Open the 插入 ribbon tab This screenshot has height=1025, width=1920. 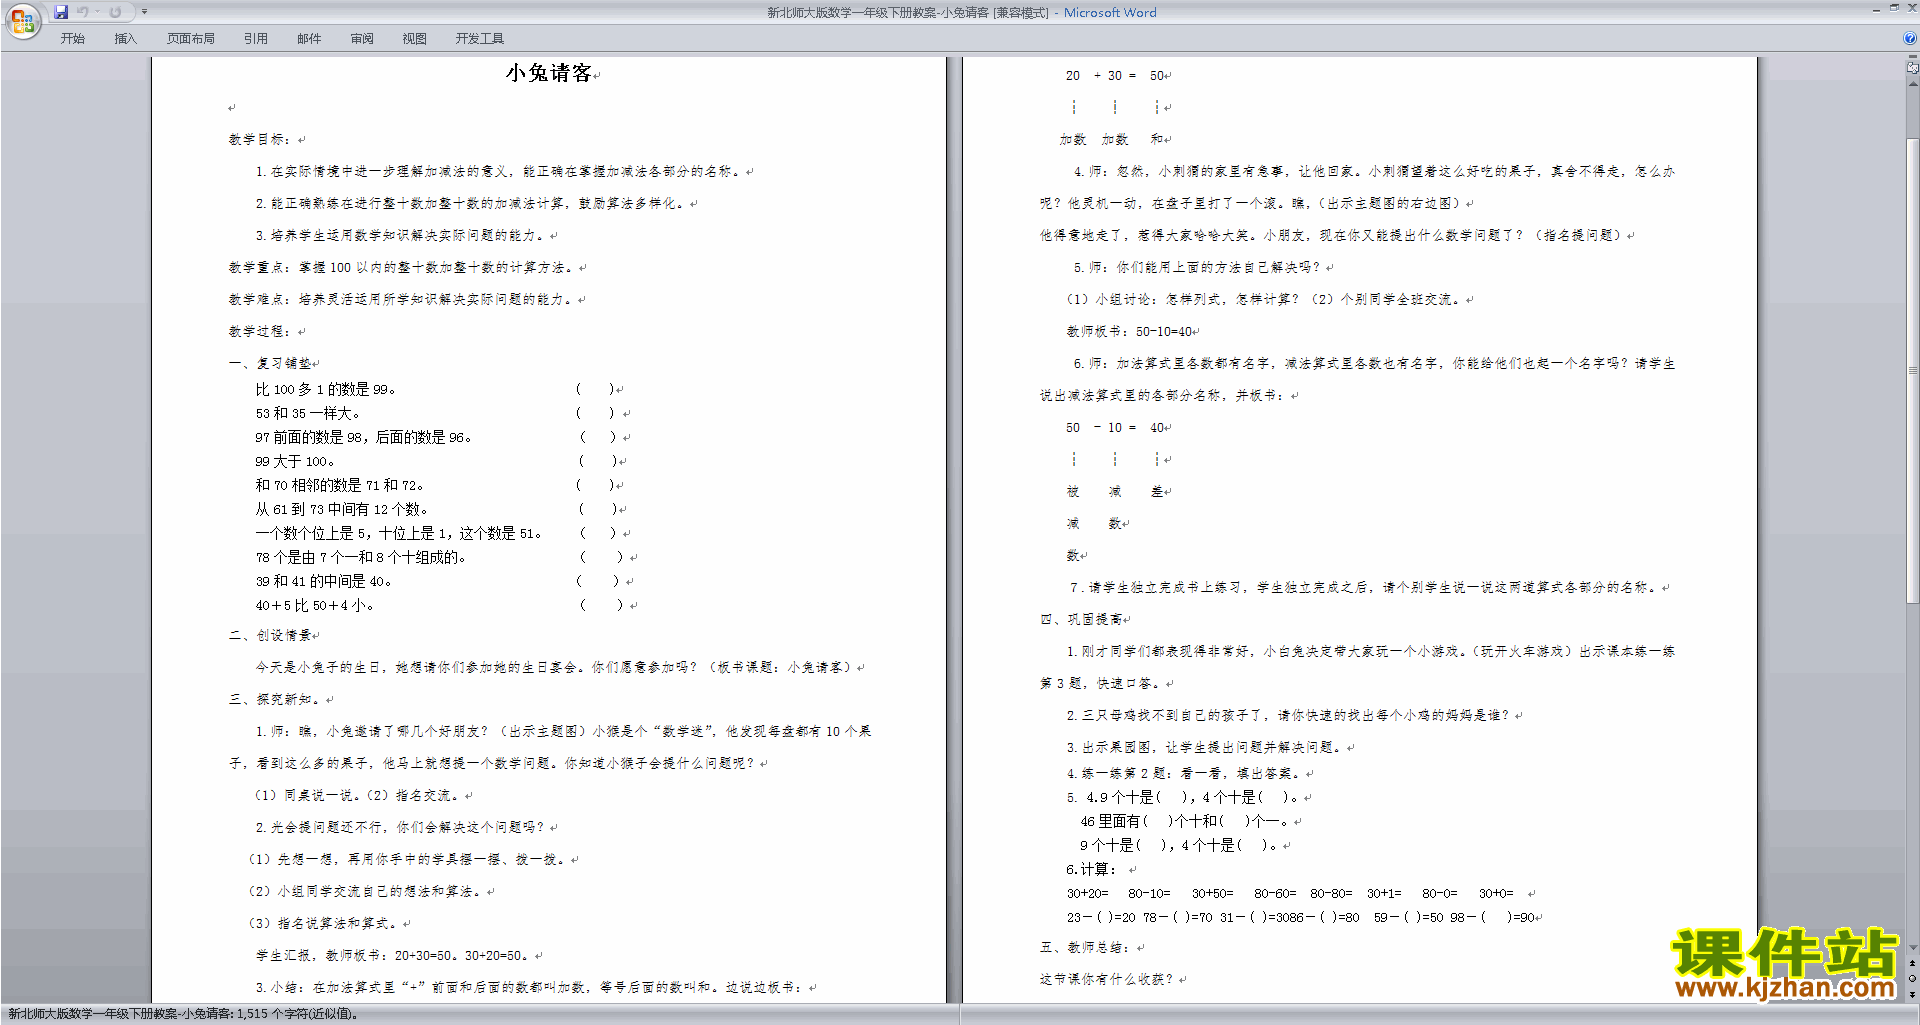click(125, 39)
